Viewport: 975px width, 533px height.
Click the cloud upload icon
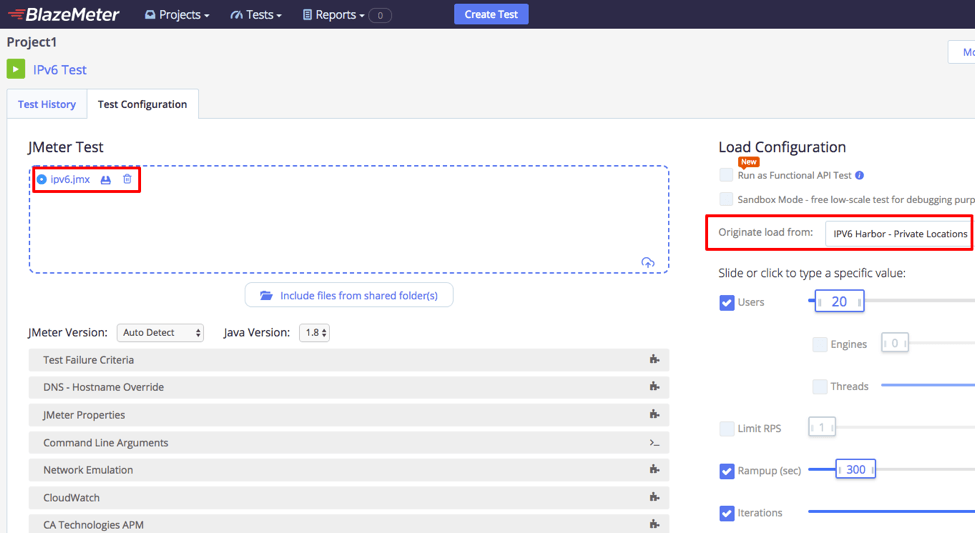(648, 262)
